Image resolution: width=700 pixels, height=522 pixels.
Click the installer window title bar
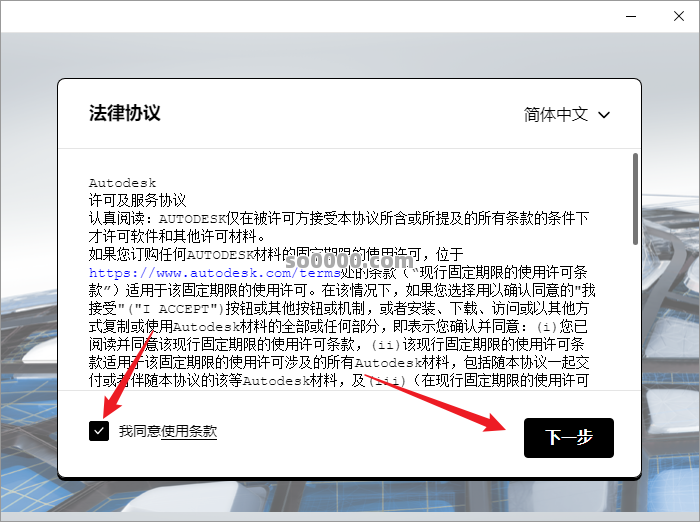(x=300, y=16)
